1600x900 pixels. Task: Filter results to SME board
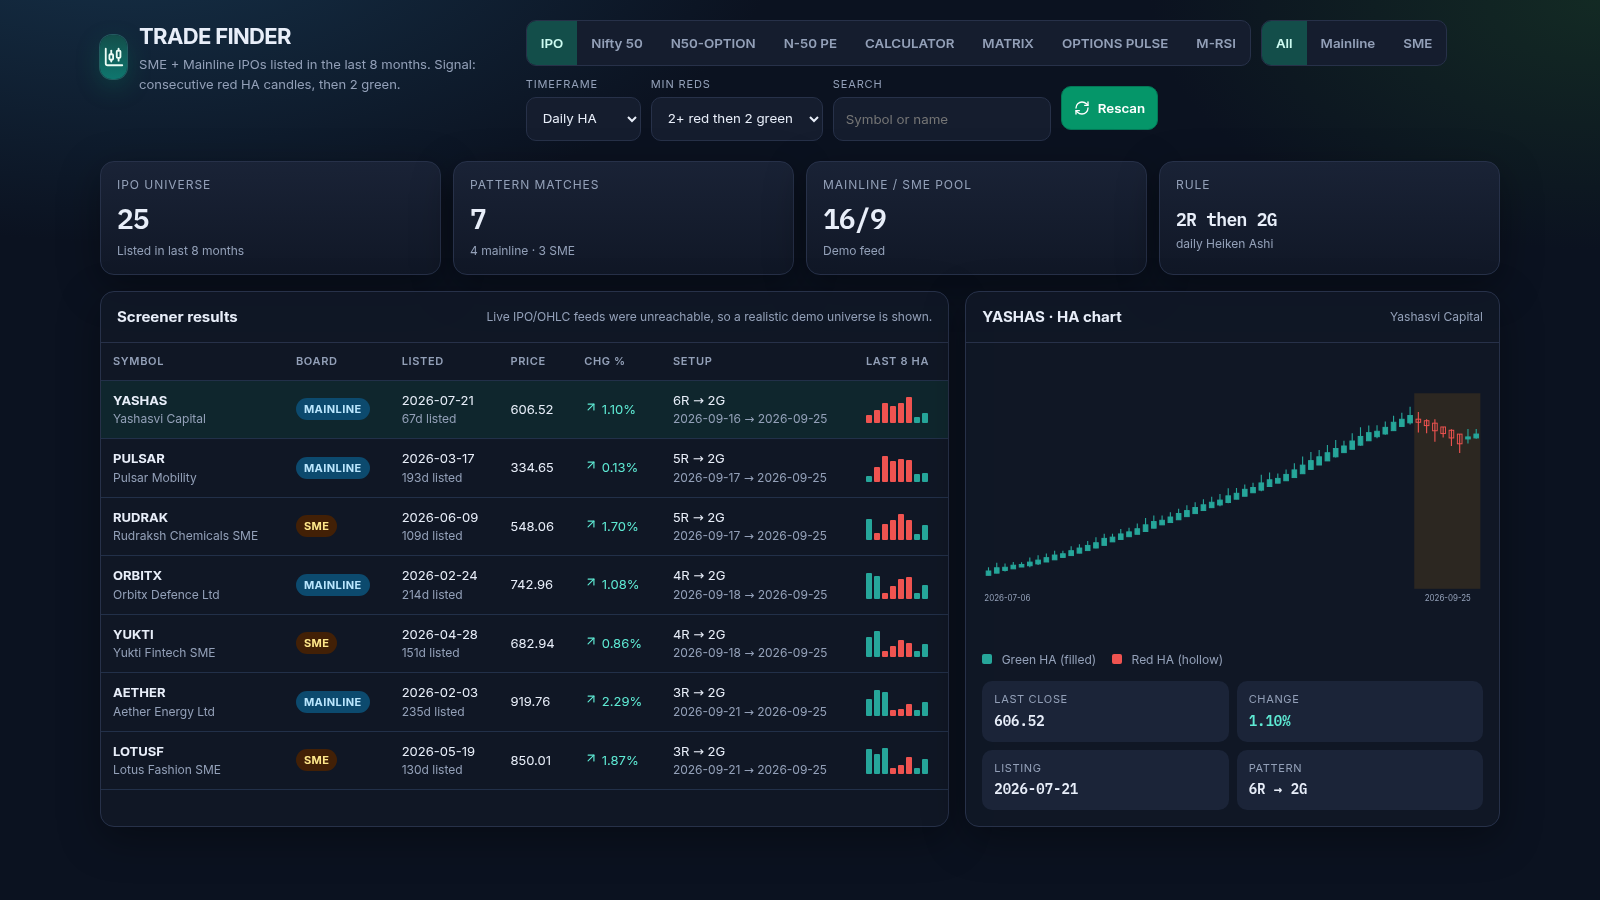point(1417,44)
